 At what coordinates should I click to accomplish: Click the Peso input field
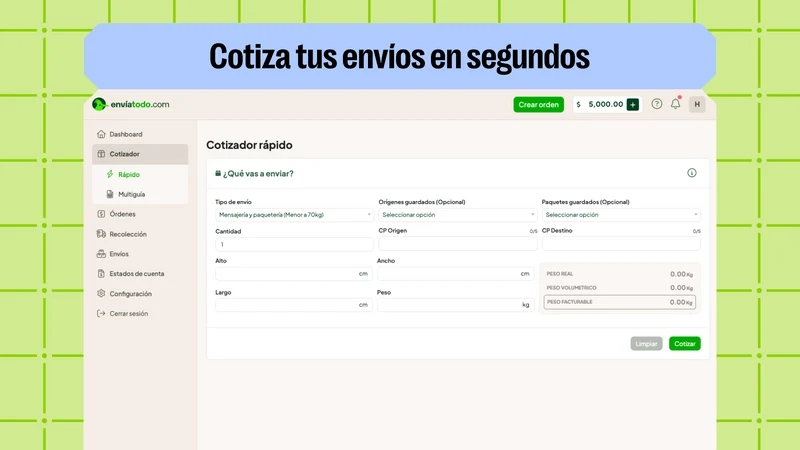(x=455, y=305)
